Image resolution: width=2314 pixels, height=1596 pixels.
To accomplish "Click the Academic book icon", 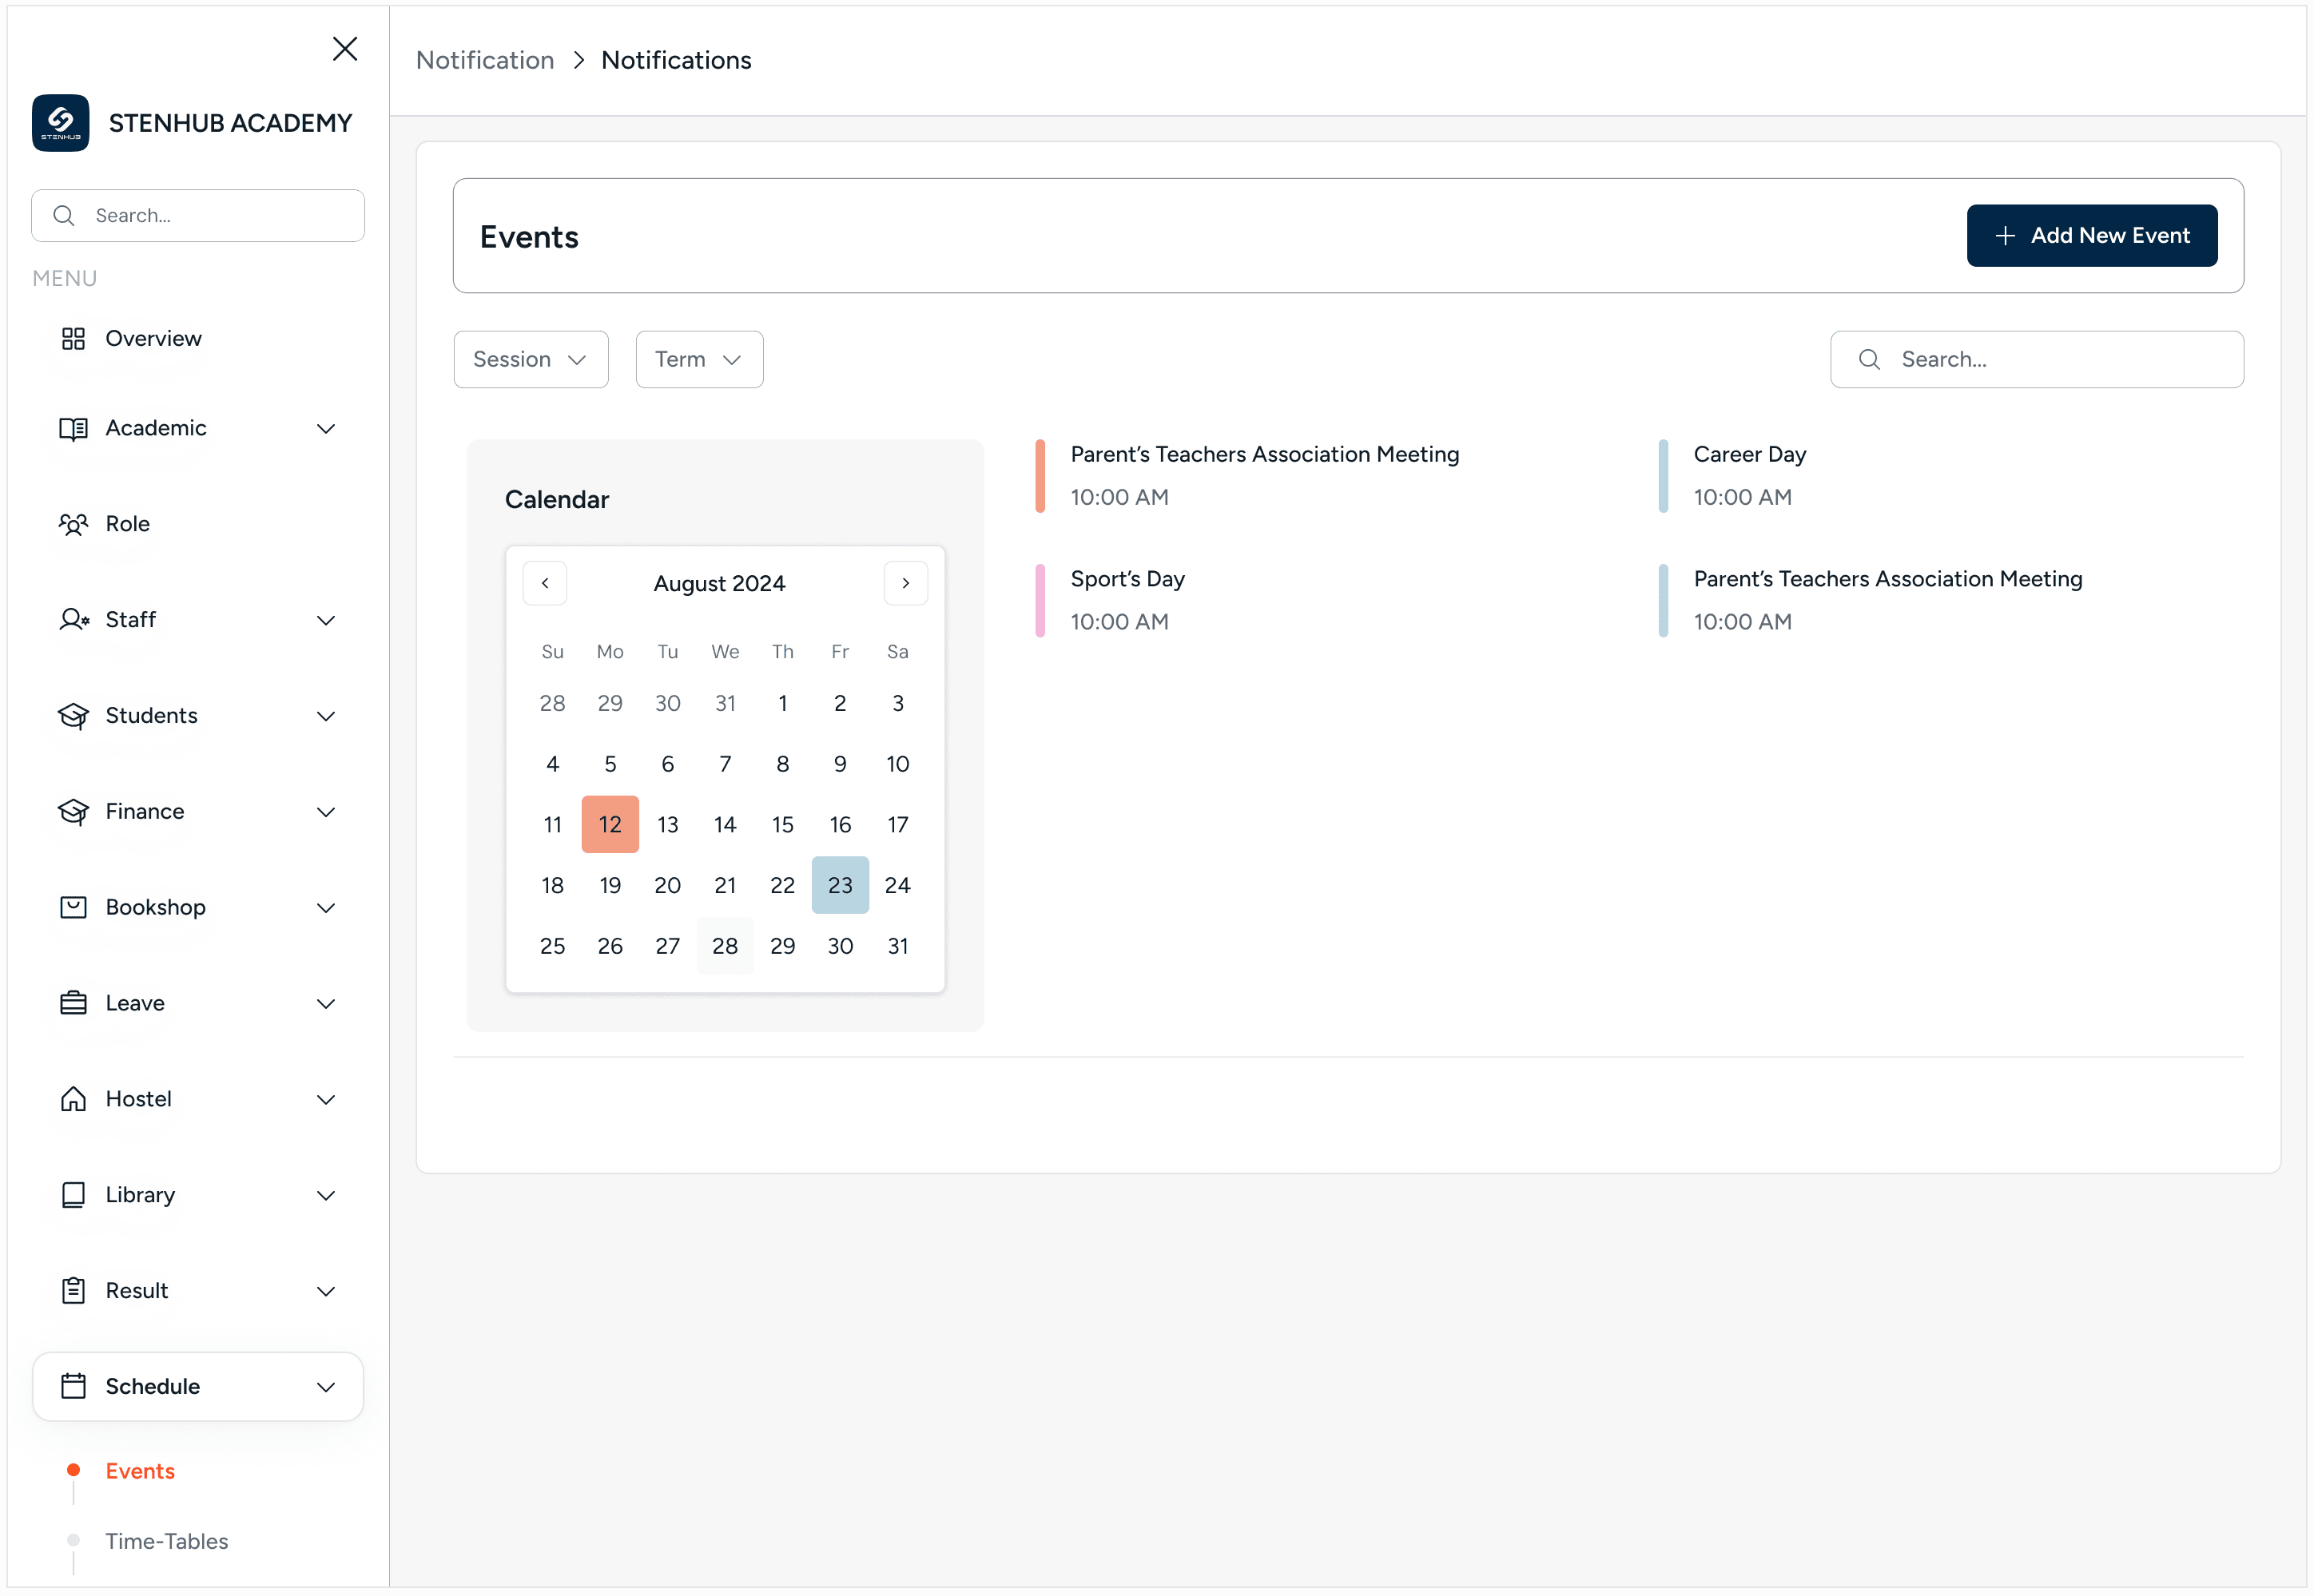I will (73, 428).
